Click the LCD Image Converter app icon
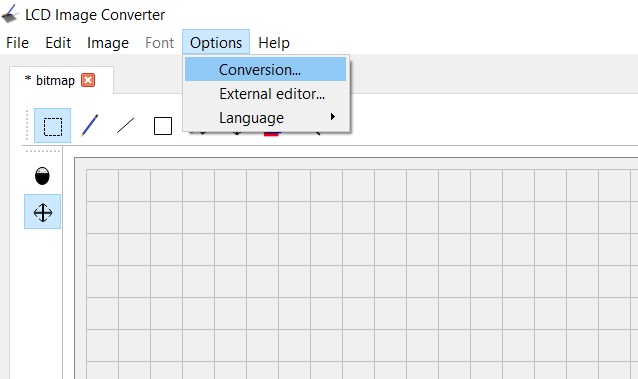 pos(10,14)
